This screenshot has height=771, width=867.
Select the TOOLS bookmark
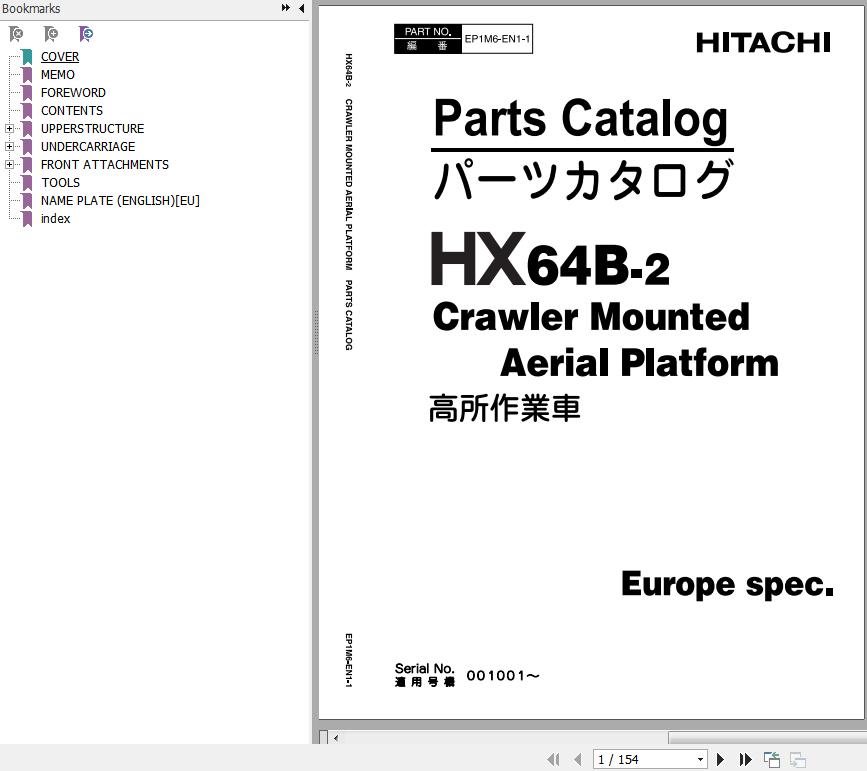60,183
